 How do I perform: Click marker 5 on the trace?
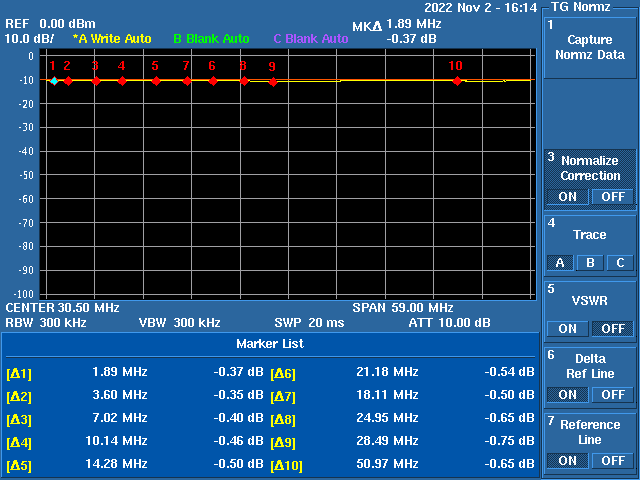(x=156, y=81)
